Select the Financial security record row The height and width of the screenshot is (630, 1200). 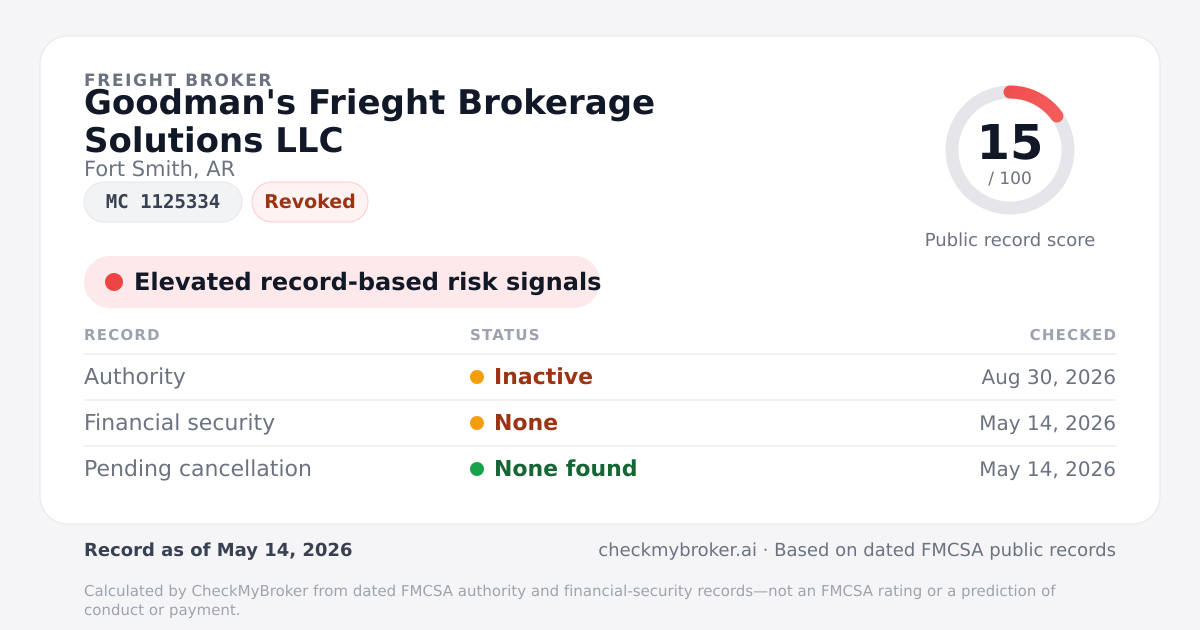pyautogui.click(x=600, y=423)
